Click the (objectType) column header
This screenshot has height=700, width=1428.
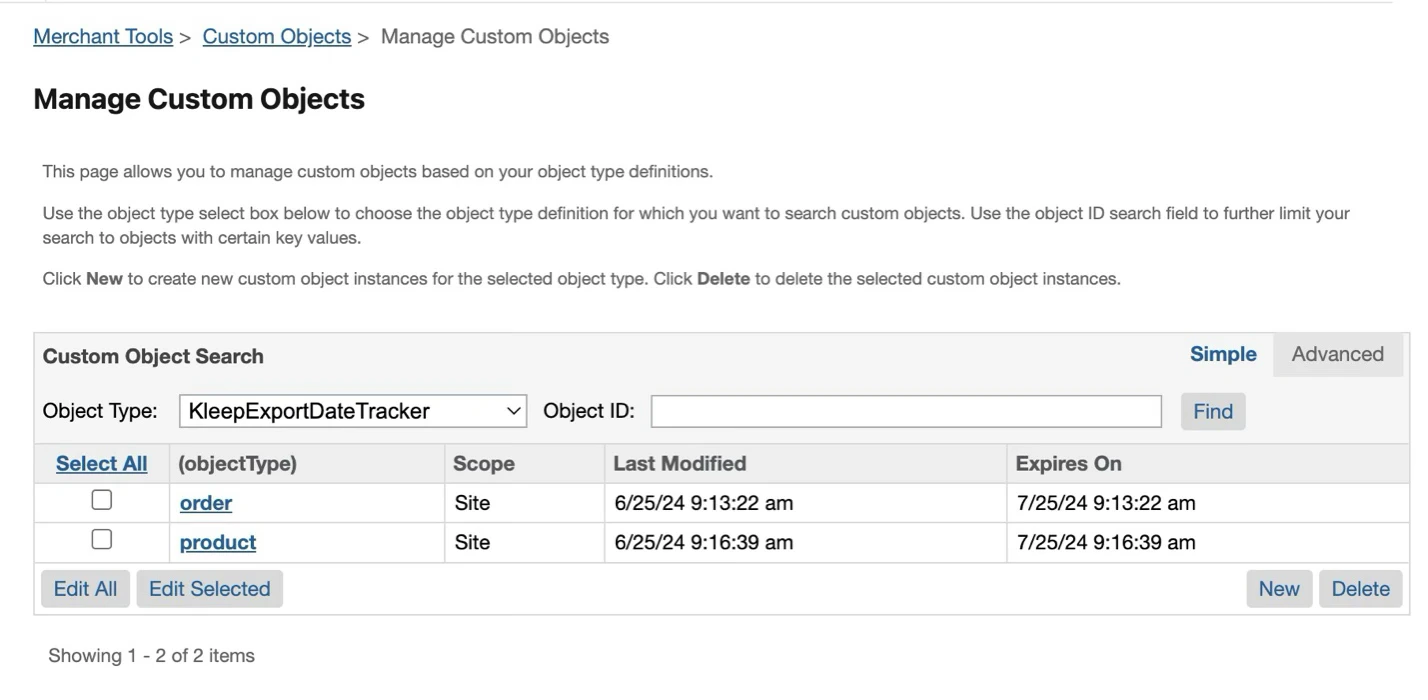point(237,464)
